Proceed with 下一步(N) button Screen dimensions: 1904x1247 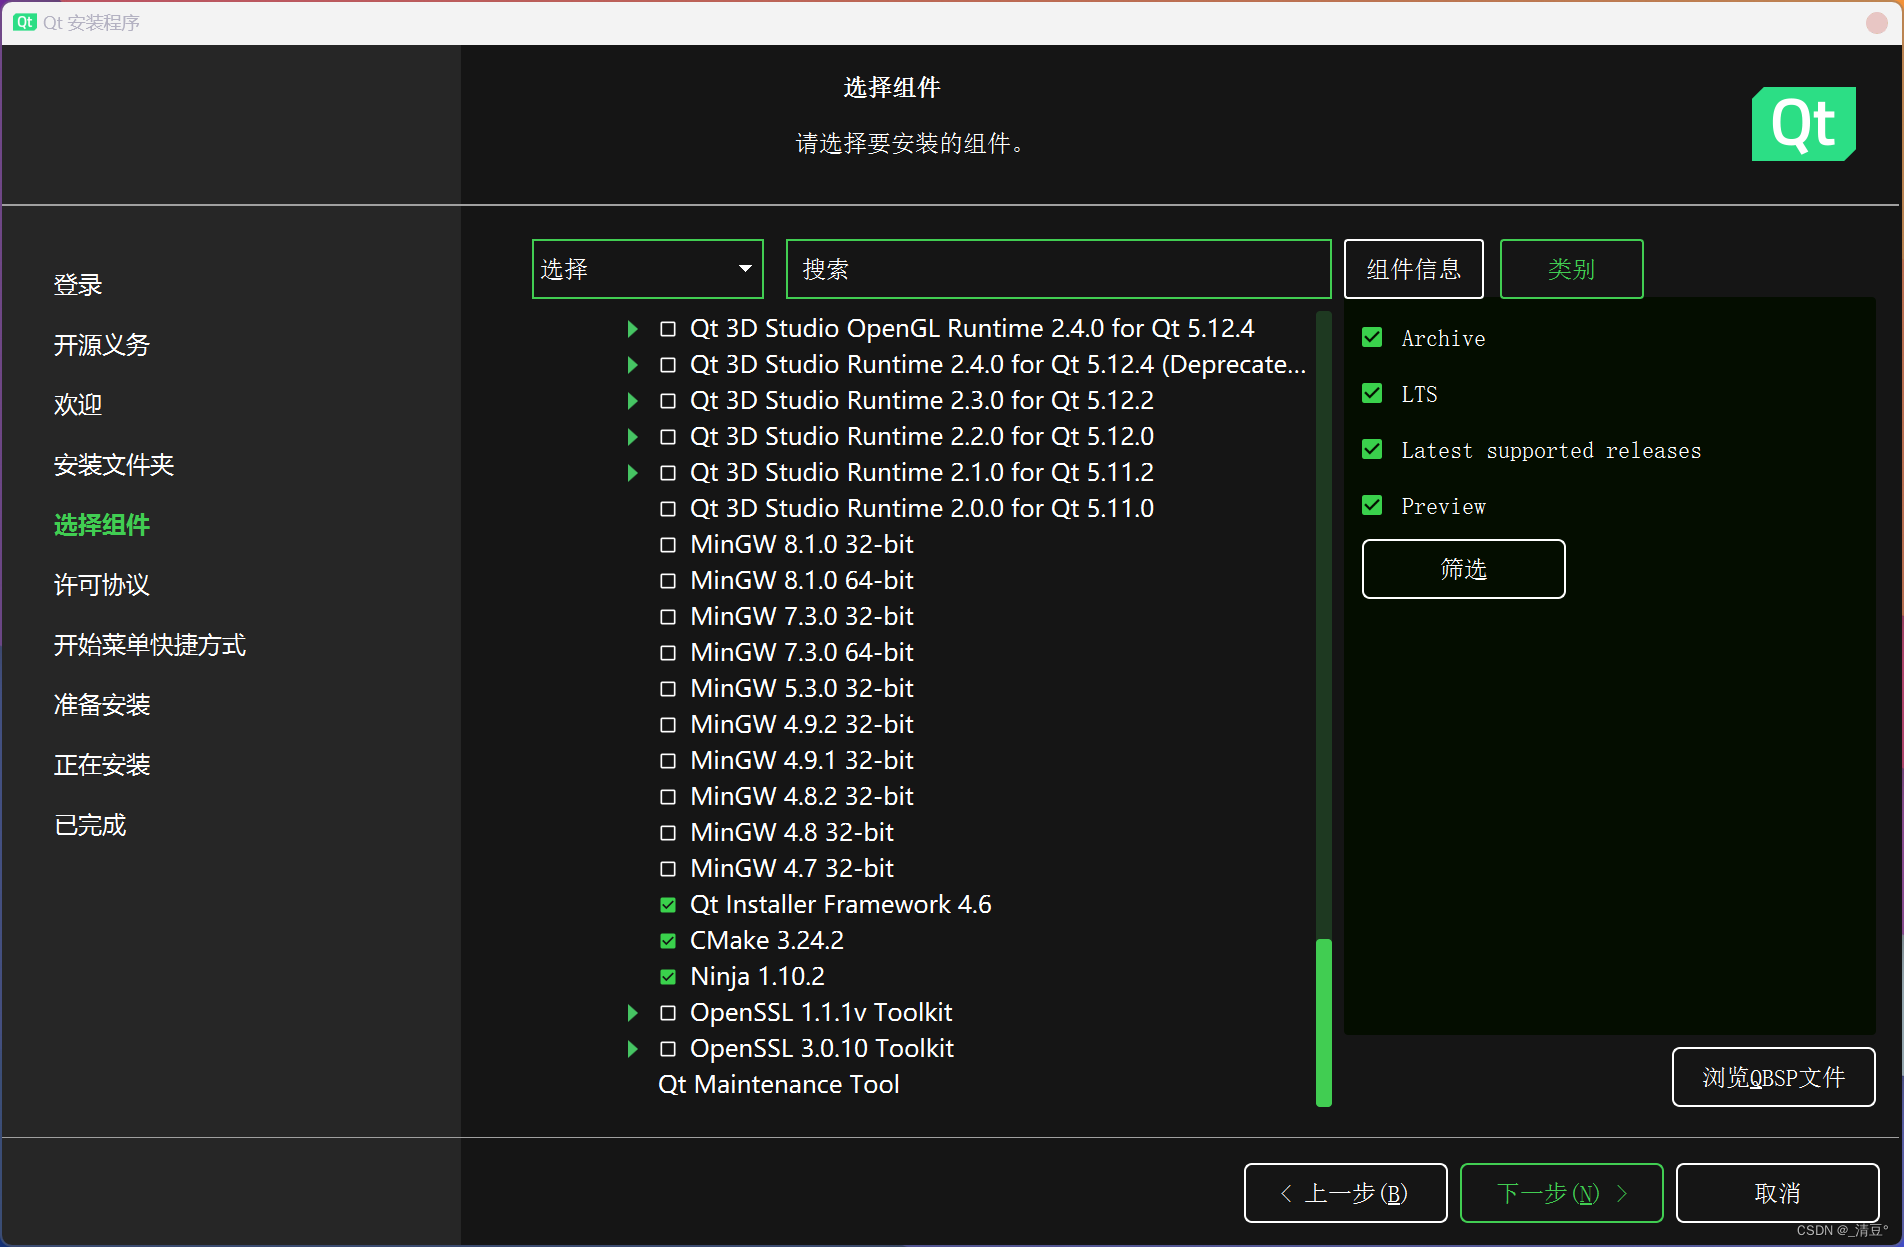[x=1561, y=1193]
